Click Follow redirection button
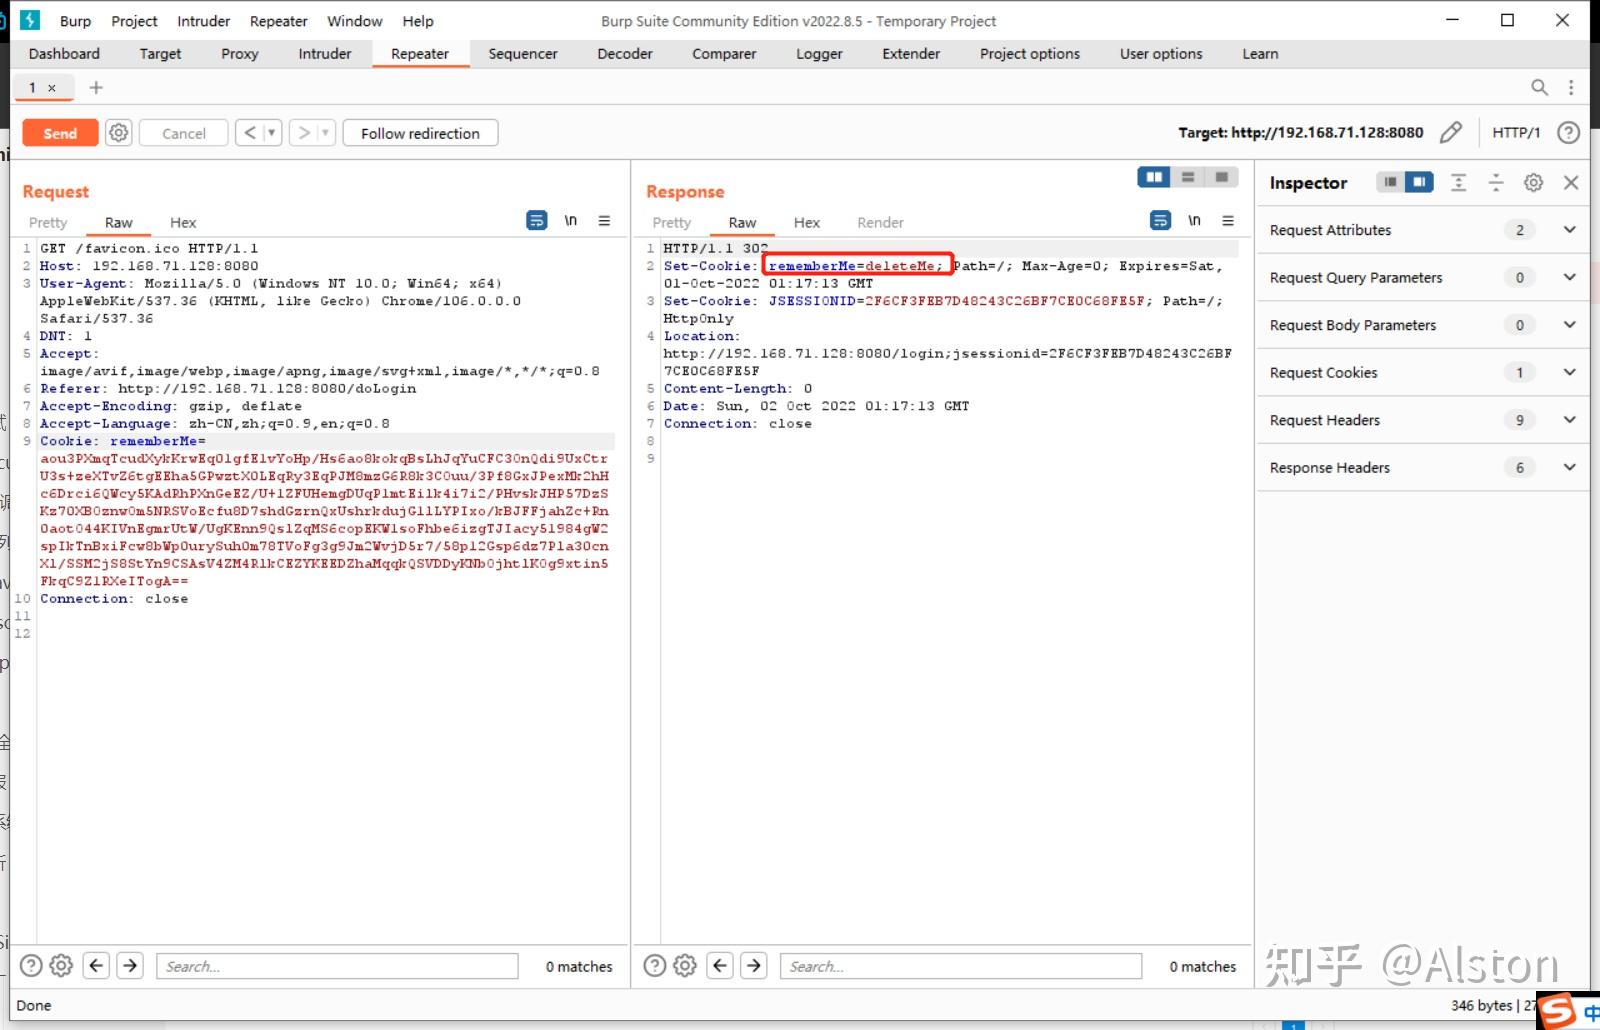This screenshot has height=1030, width=1600. click(420, 133)
